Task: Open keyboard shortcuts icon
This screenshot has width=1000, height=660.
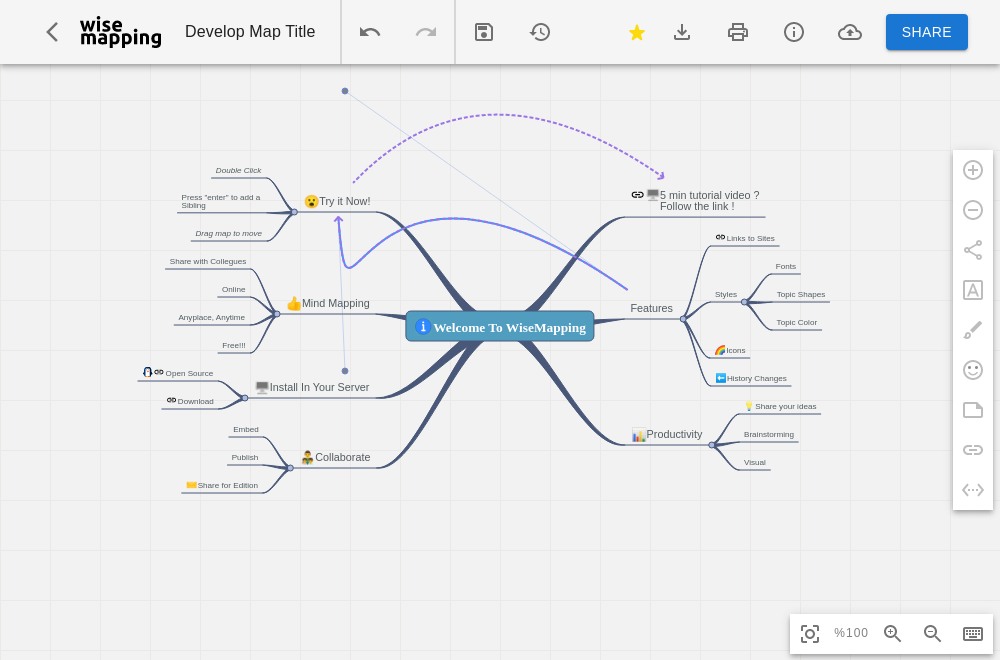Action: tap(973, 633)
